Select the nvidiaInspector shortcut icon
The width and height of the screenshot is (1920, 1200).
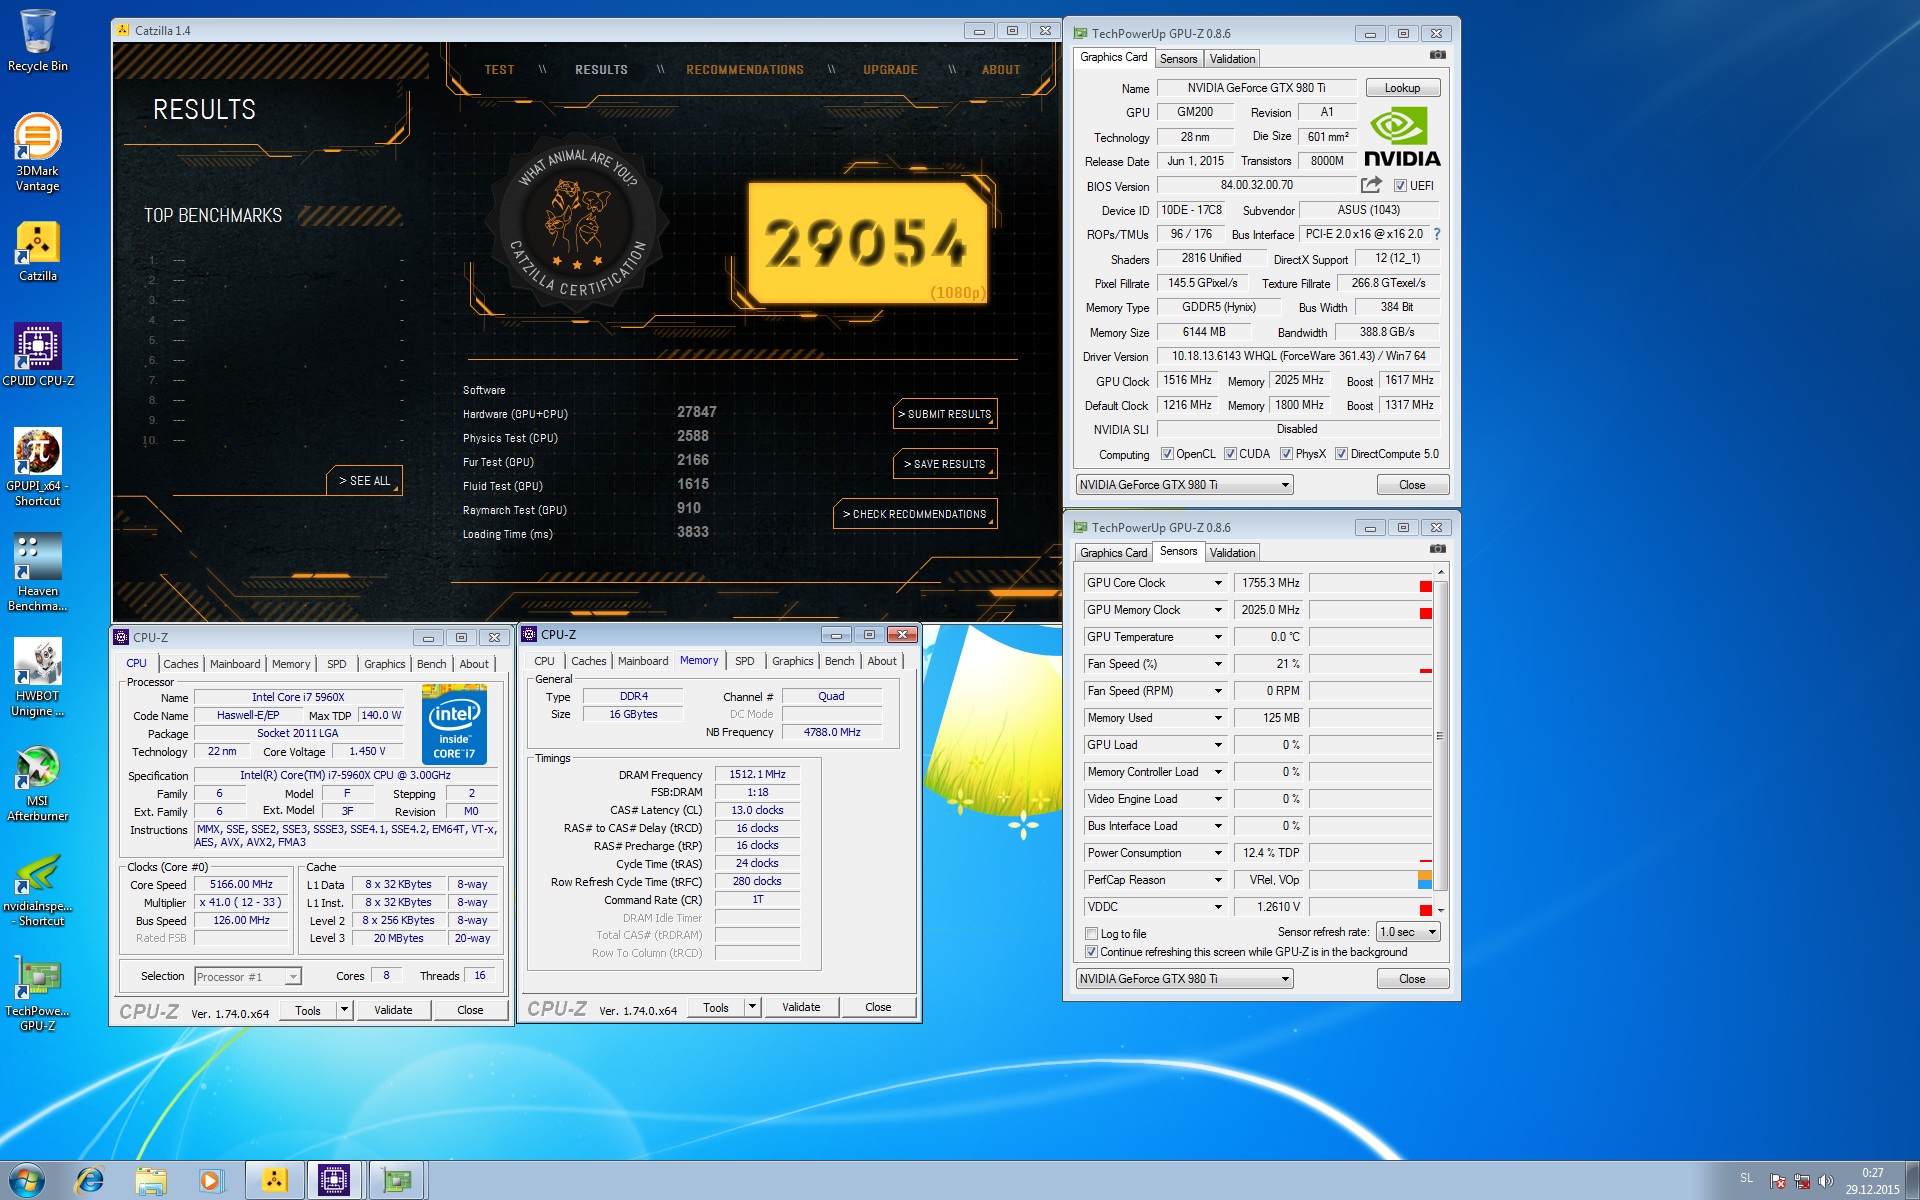point(37,888)
